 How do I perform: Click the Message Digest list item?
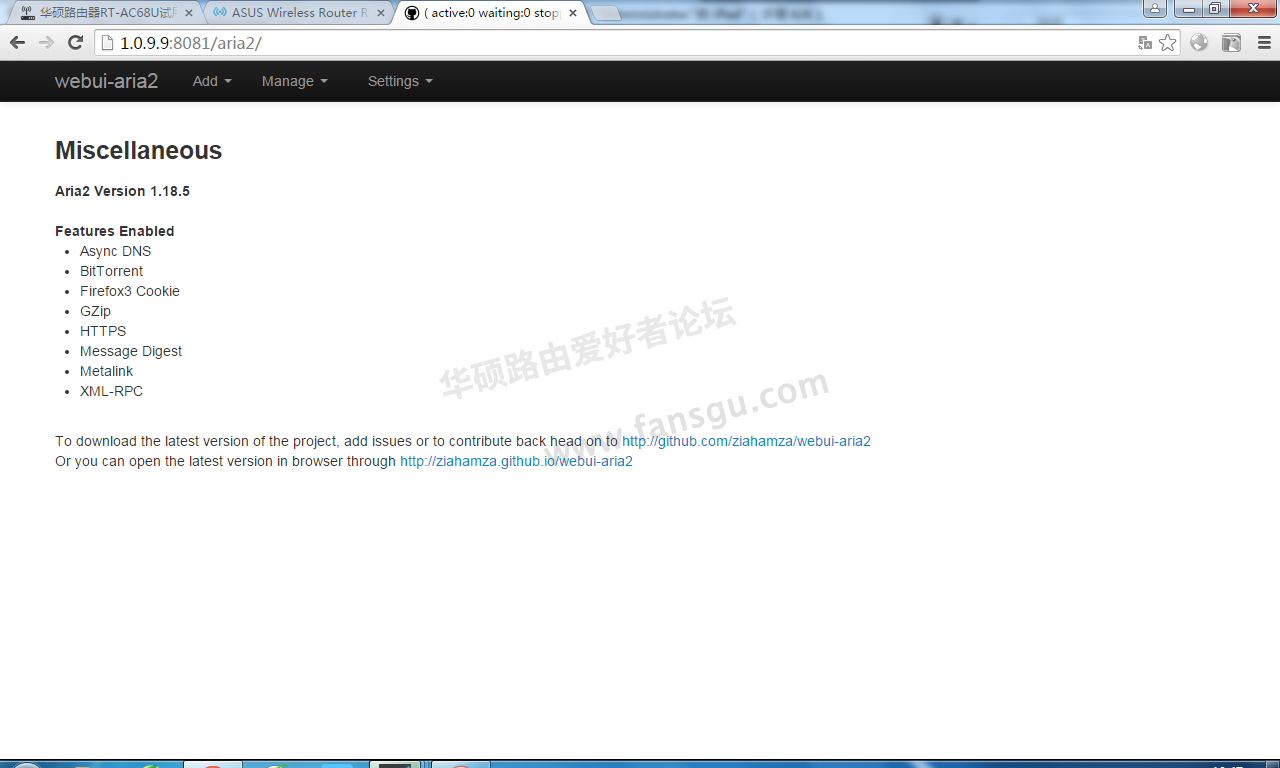tap(131, 351)
